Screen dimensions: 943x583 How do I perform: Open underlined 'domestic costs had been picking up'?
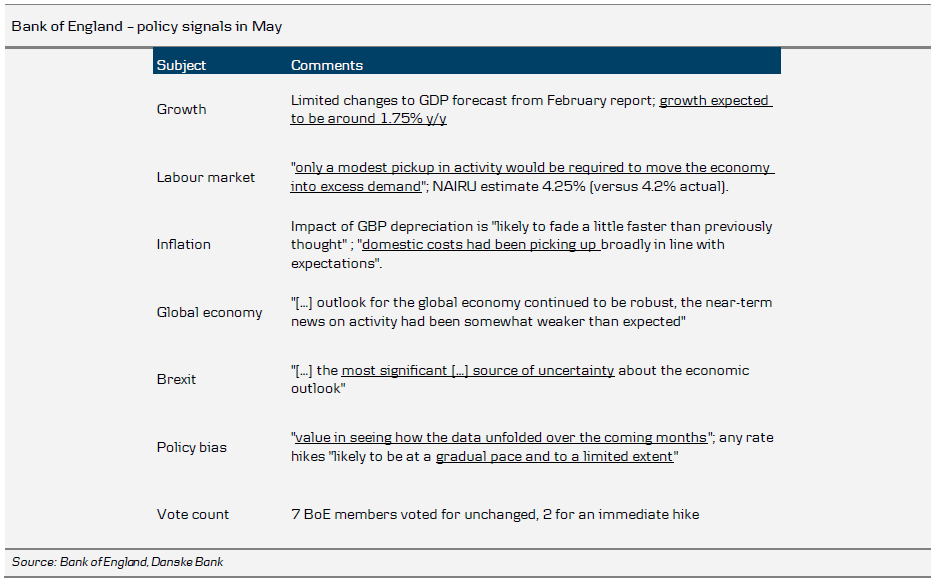coord(480,244)
